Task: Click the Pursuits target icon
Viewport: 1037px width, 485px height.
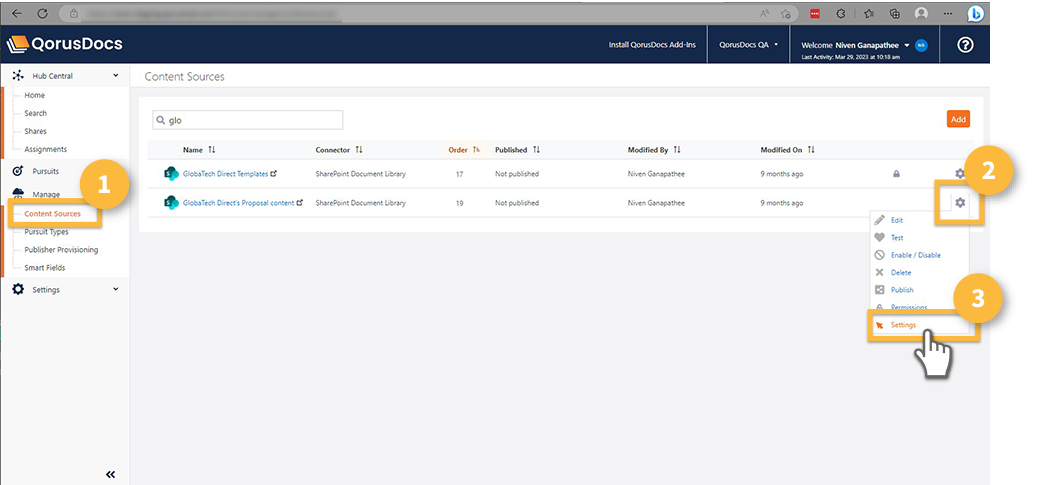Action: (x=19, y=171)
